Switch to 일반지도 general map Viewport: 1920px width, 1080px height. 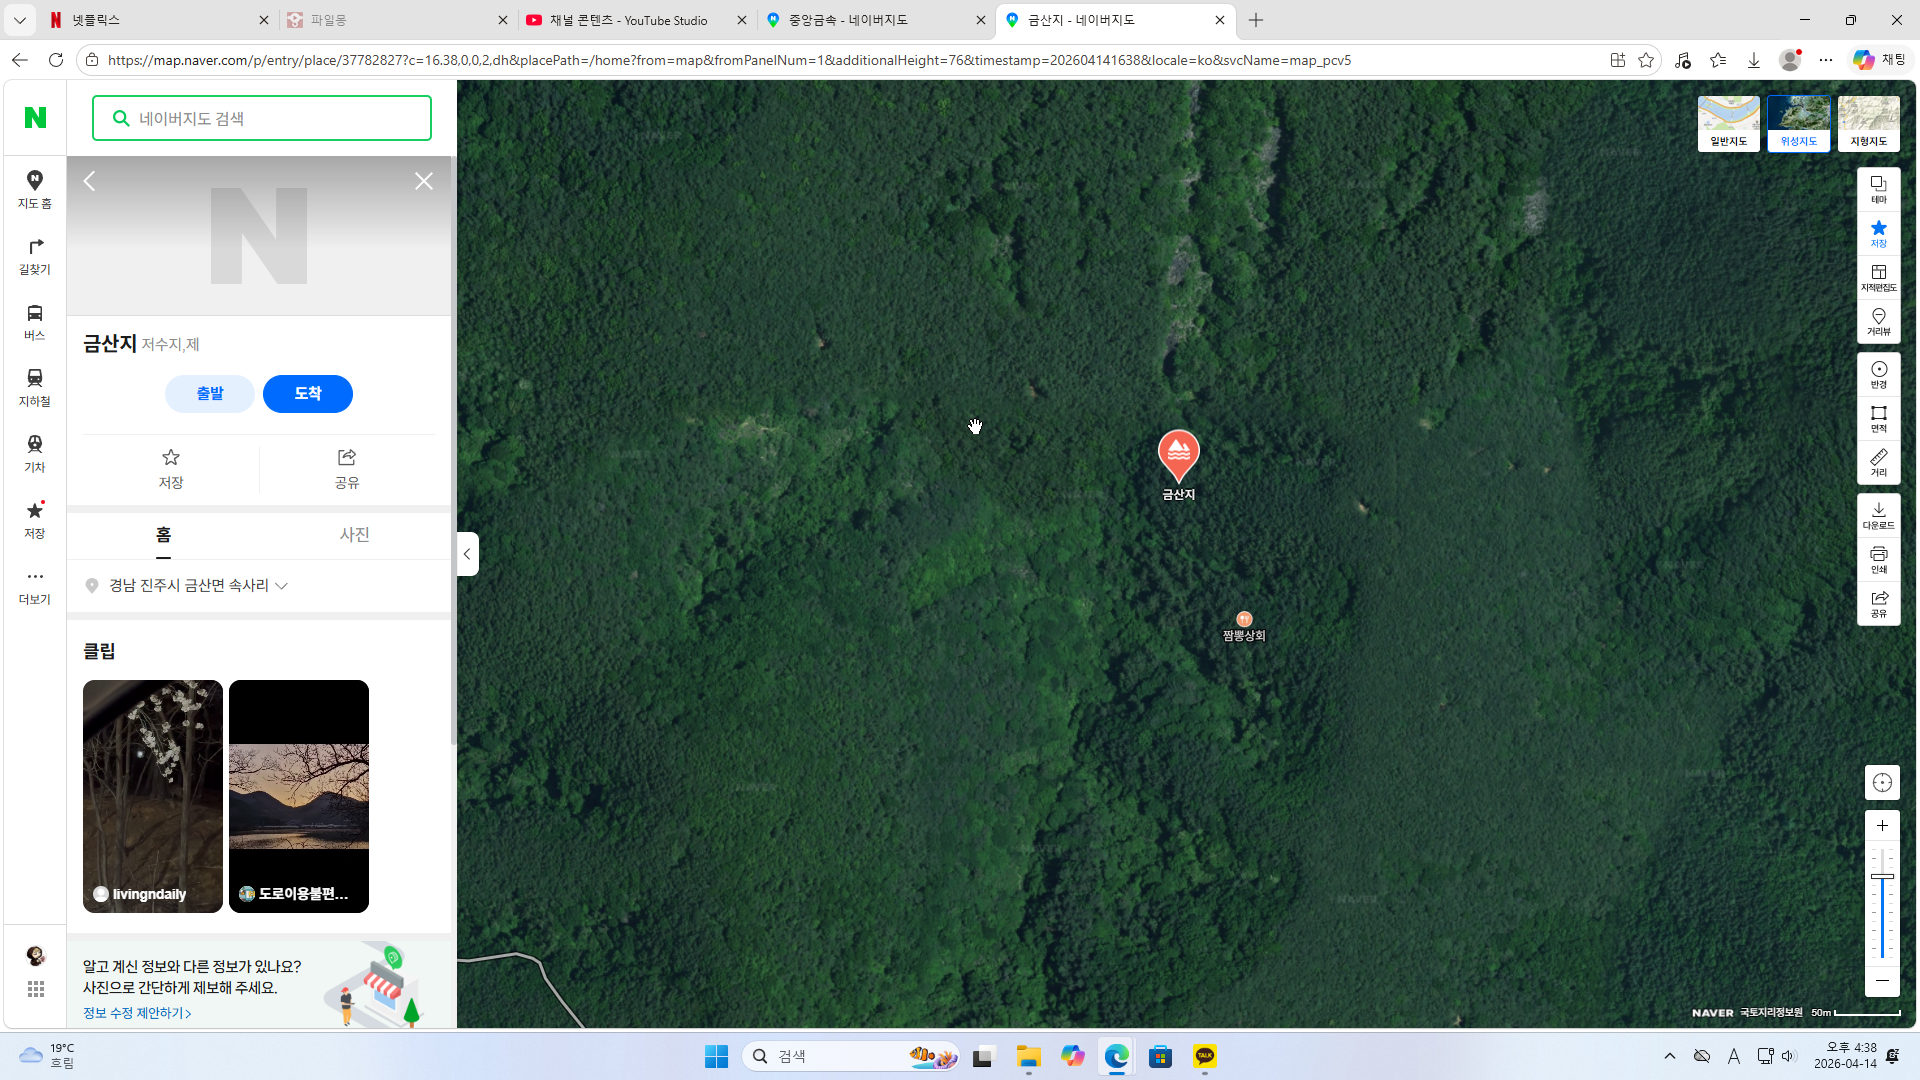[1728, 124]
